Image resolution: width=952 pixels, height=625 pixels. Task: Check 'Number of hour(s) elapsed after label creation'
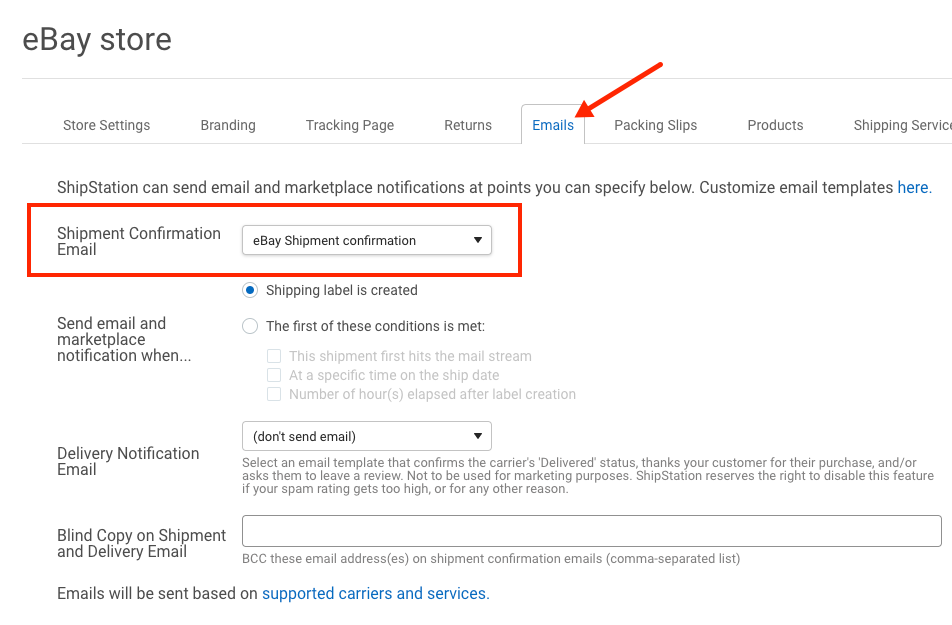point(274,394)
